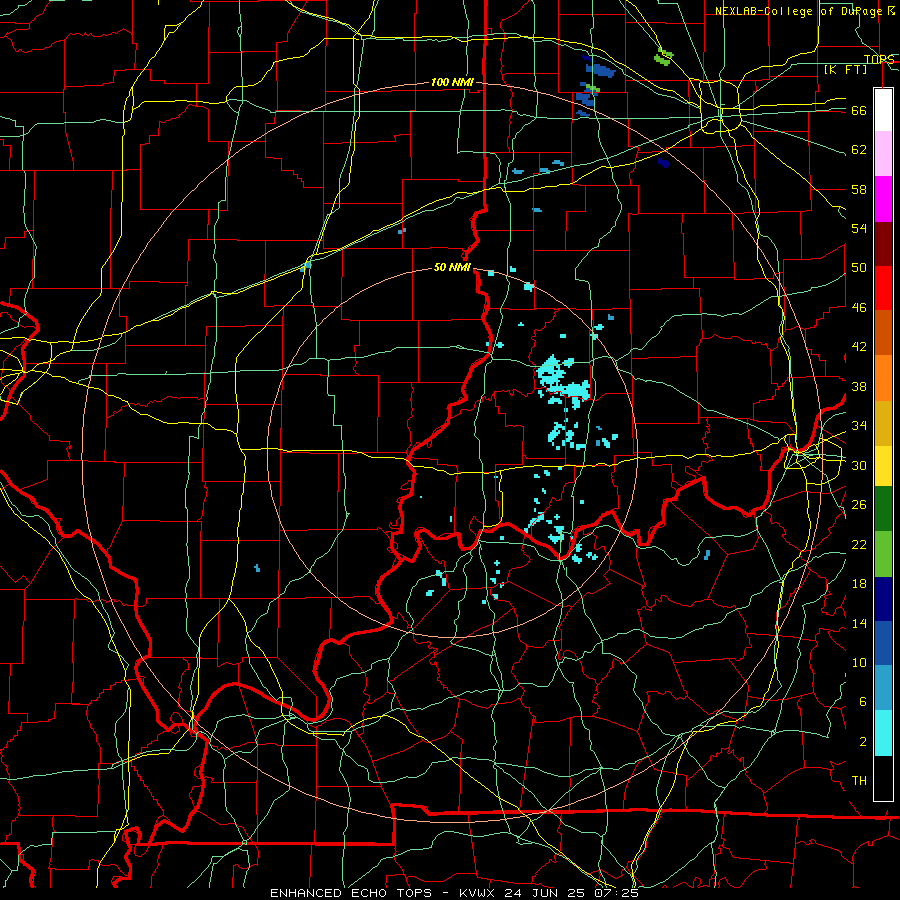Click the '[K FT]' units label

point(845,70)
